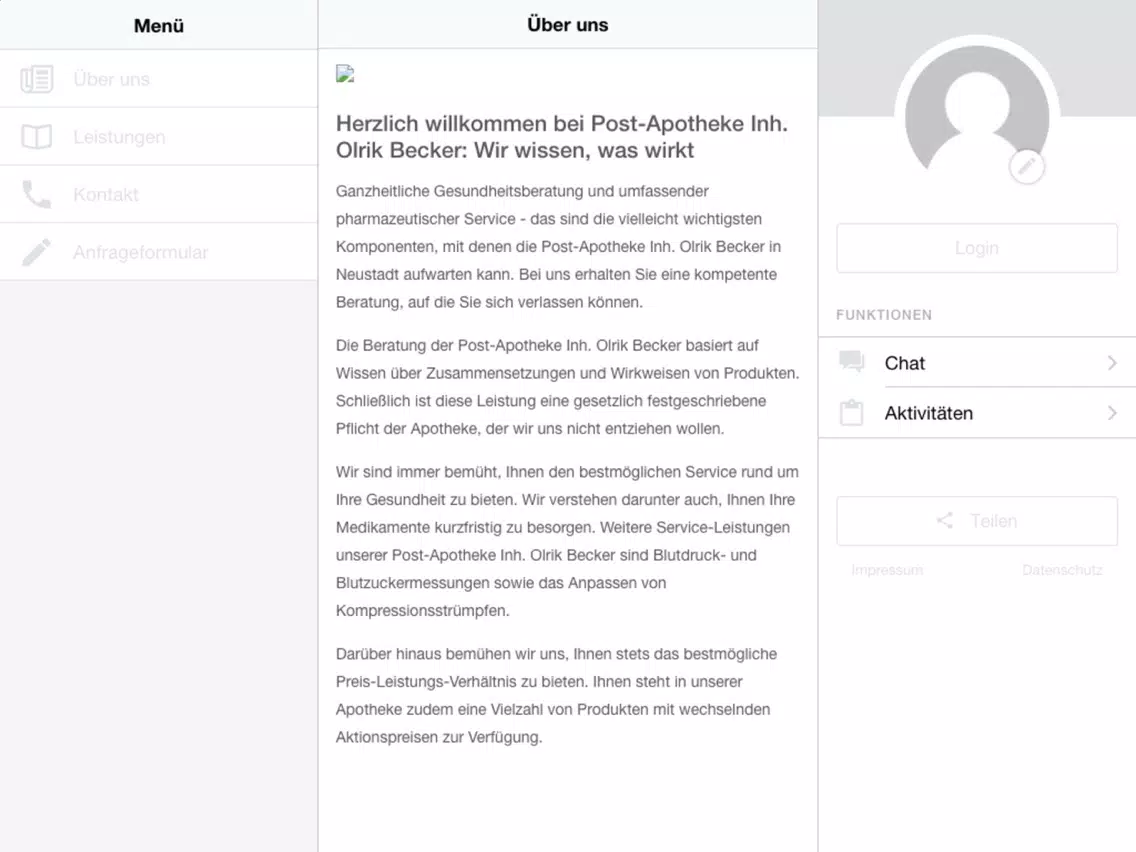The image size is (1136, 852).
Task: Click the share icon on the Teilen button
Action: pyautogui.click(x=945, y=521)
